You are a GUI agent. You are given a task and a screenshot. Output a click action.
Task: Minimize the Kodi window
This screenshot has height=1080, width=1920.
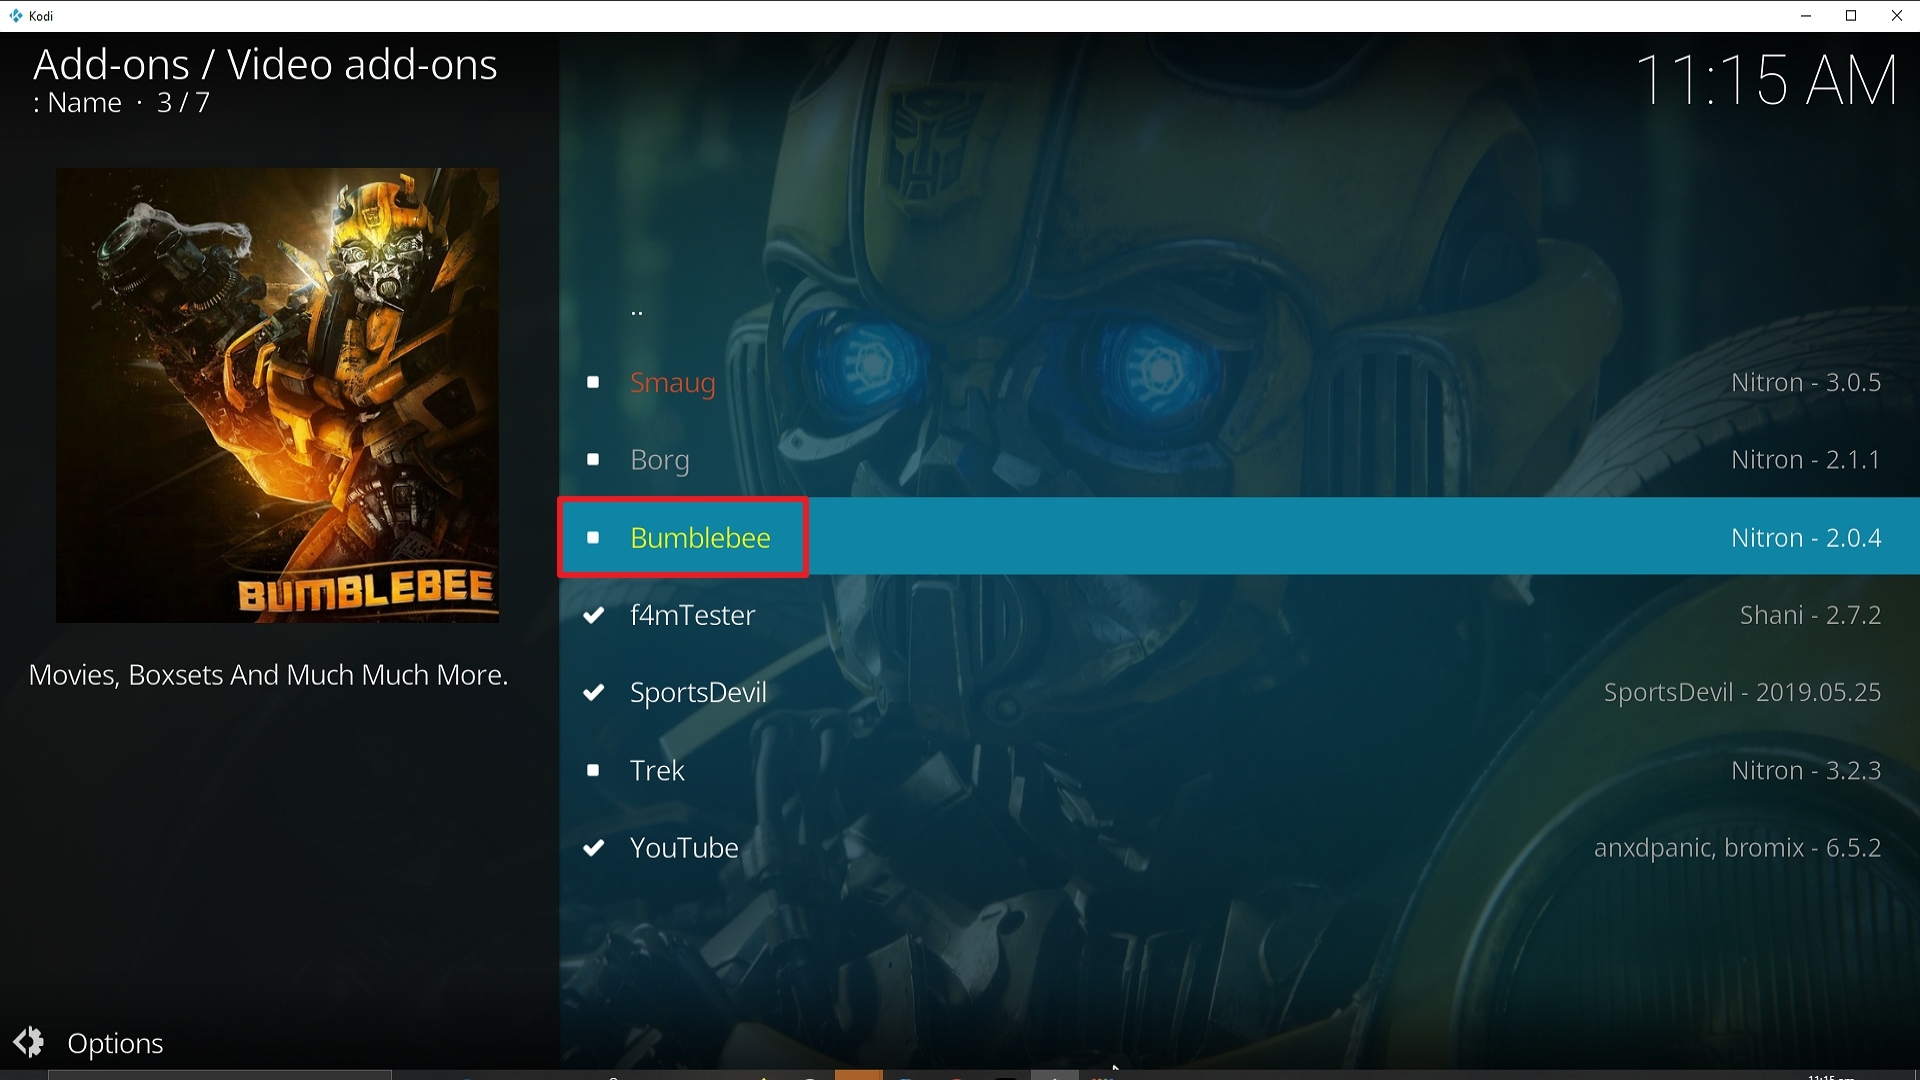(1806, 15)
